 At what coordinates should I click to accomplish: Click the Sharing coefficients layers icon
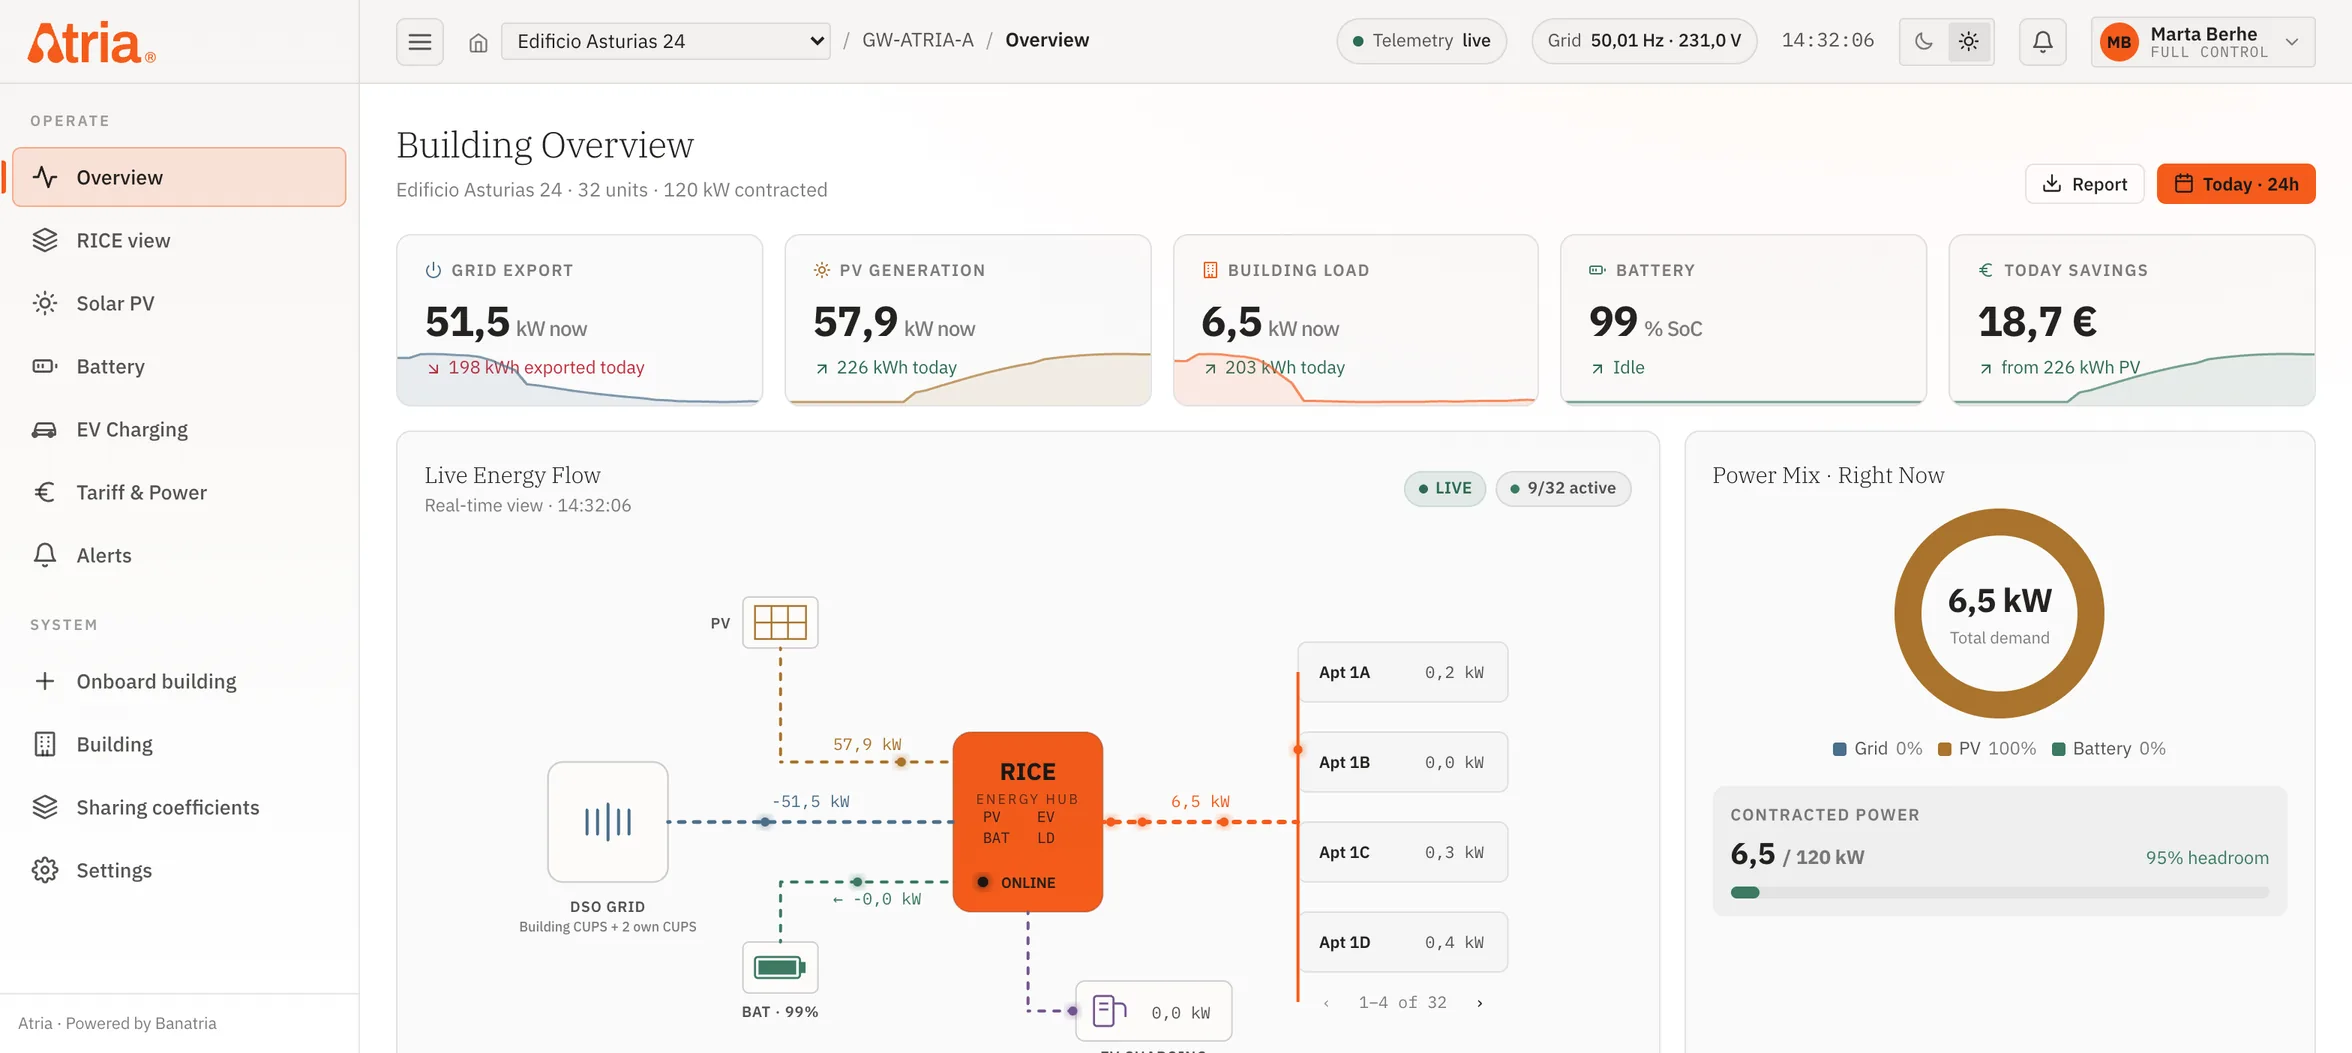(x=44, y=807)
